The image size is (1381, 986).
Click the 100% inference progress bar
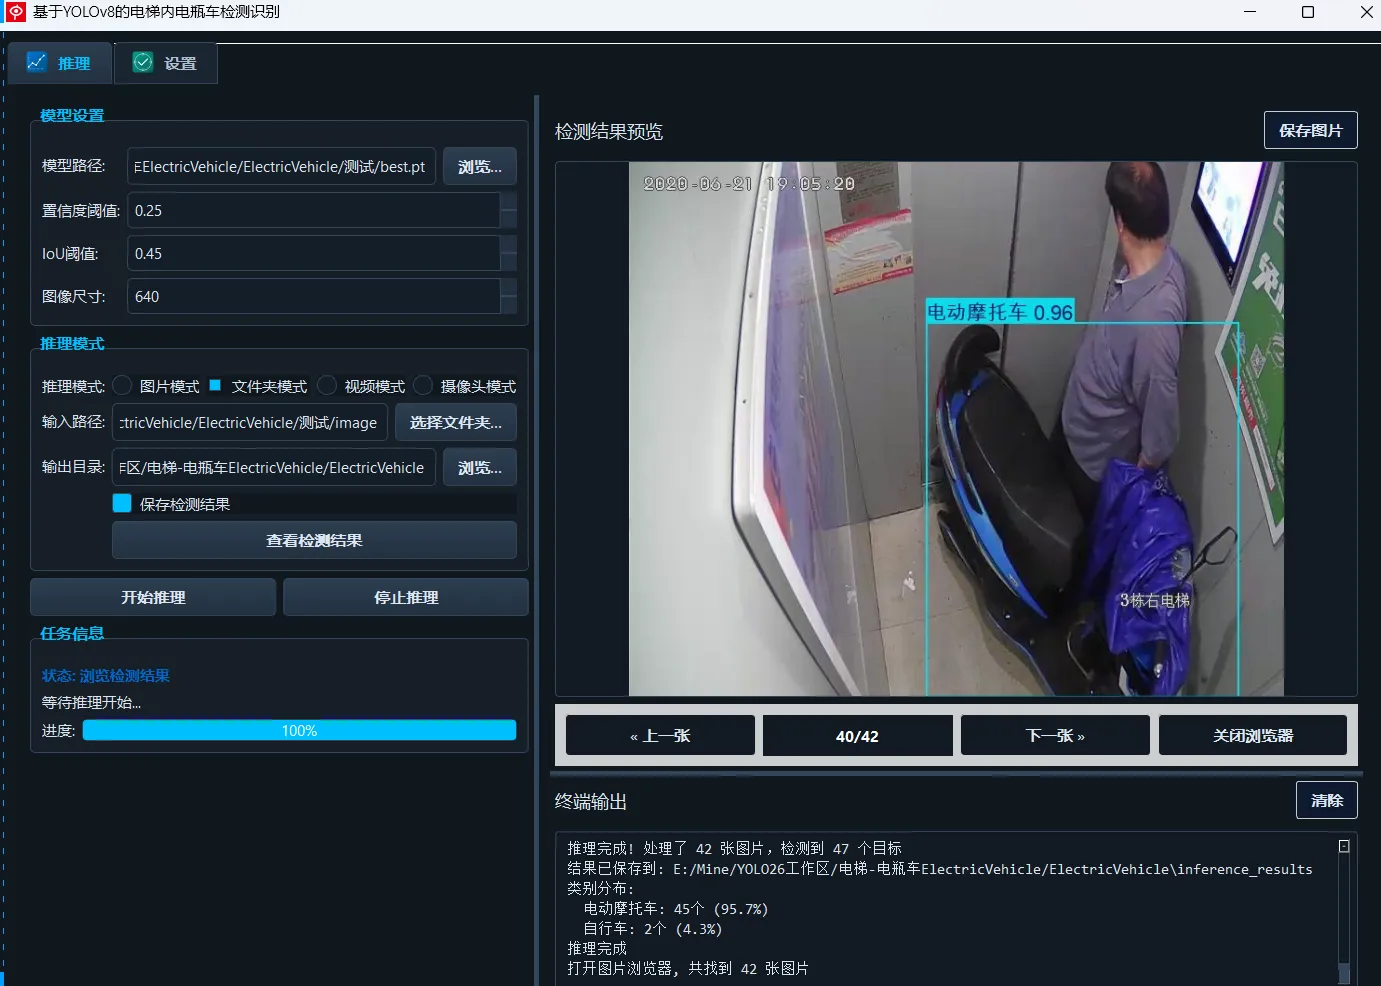[299, 730]
